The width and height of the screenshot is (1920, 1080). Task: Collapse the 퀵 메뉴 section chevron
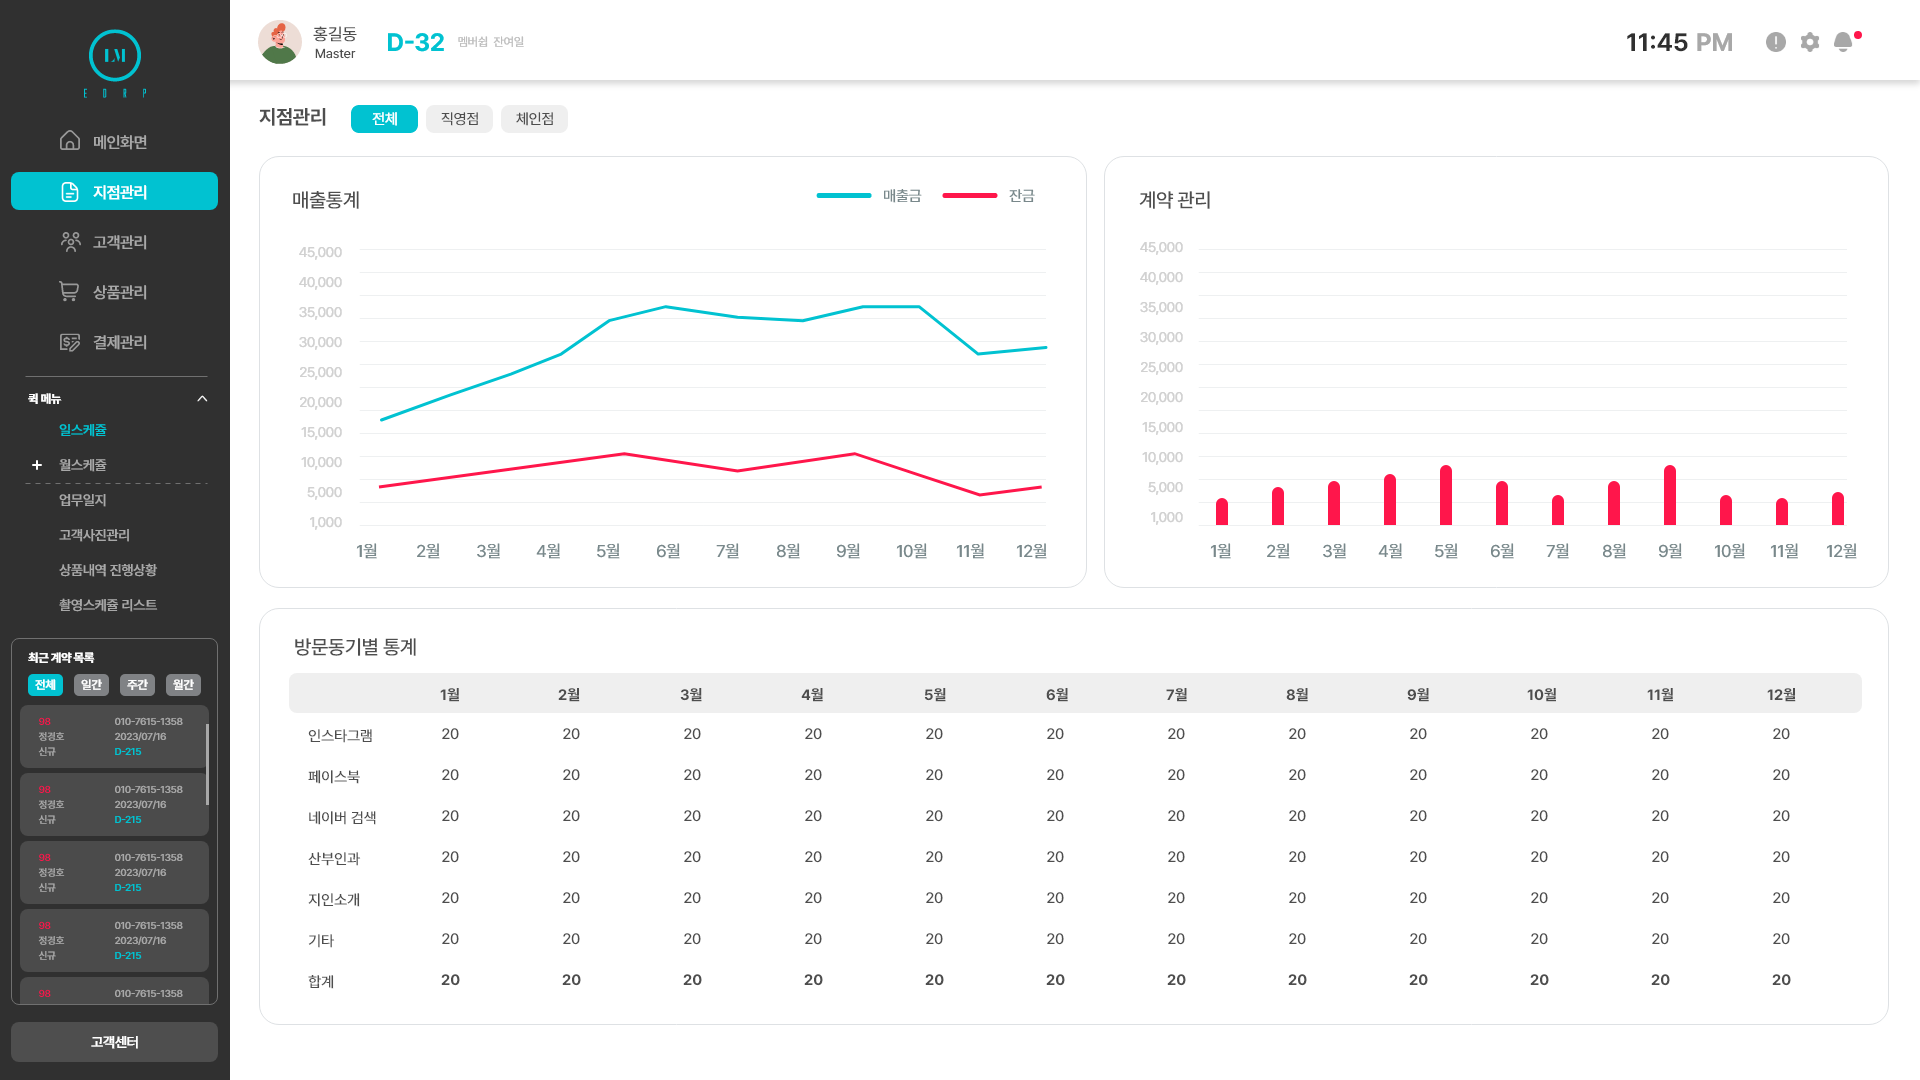202,399
